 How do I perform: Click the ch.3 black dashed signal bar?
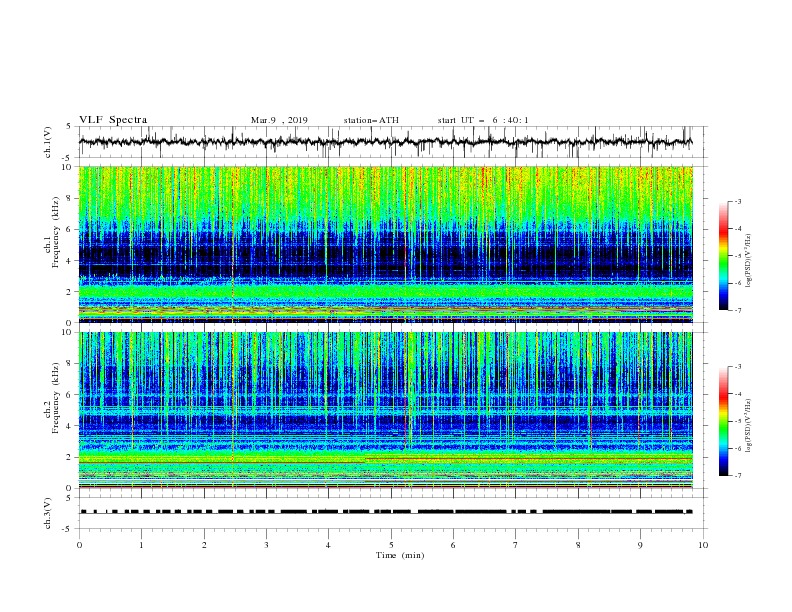[386, 512]
